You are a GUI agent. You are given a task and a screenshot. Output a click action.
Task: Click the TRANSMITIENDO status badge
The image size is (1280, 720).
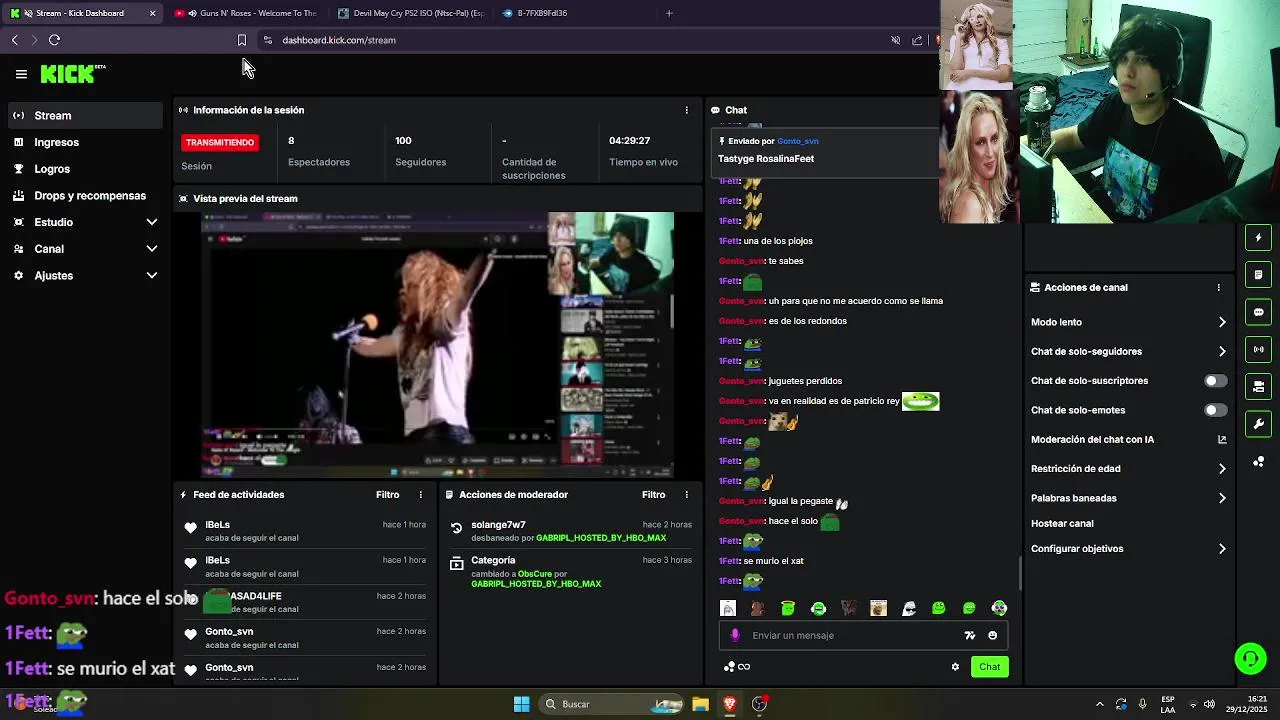pos(220,142)
